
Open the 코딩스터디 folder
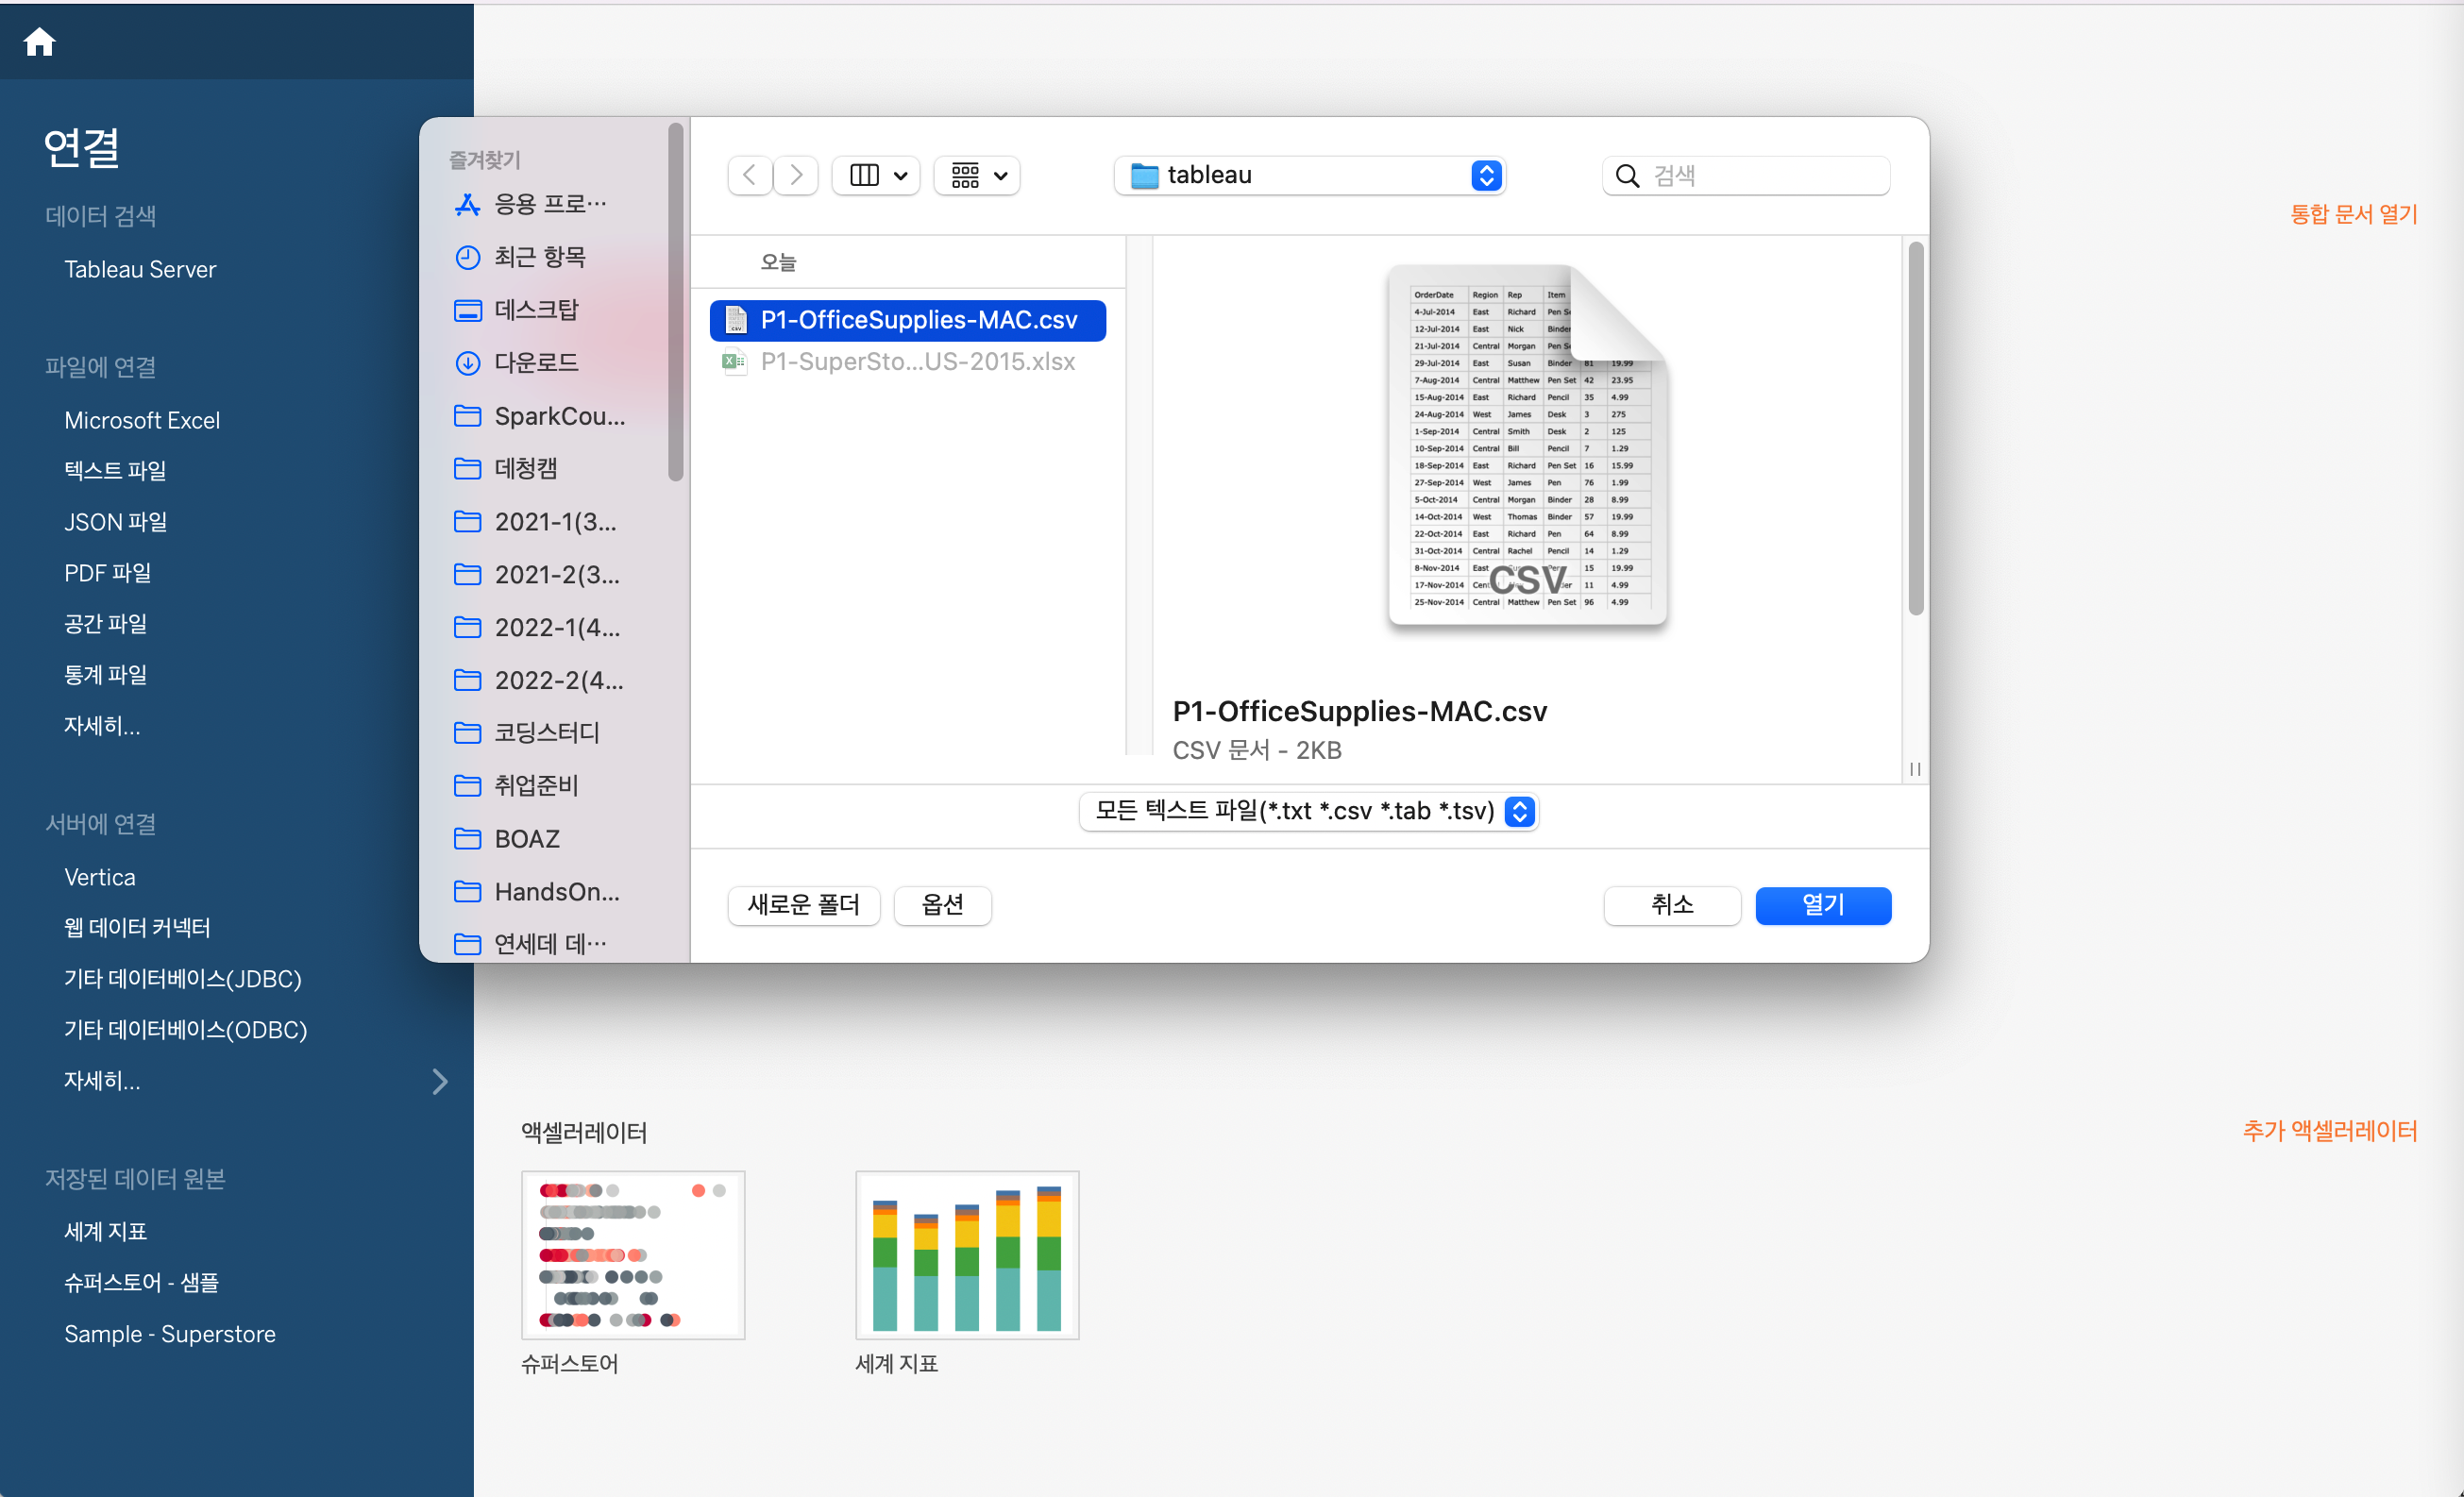coord(527,732)
